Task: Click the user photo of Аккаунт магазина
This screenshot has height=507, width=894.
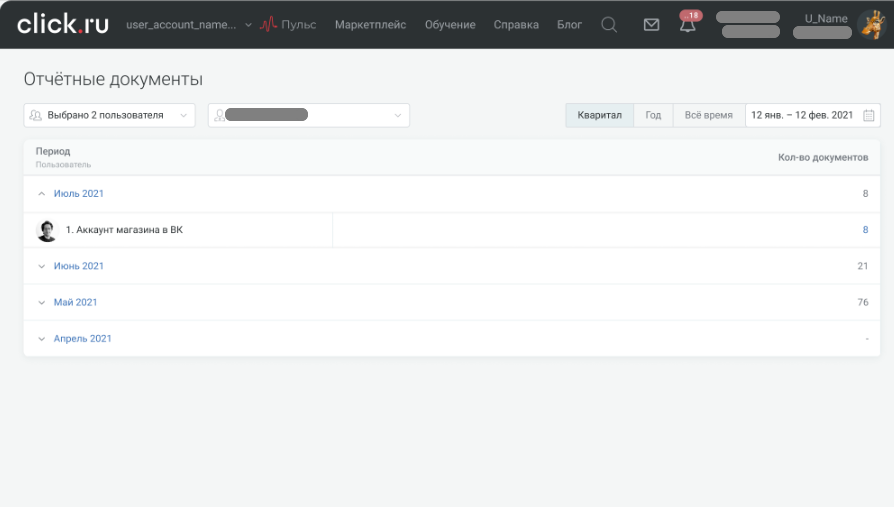Action: [x=46, y=230]
